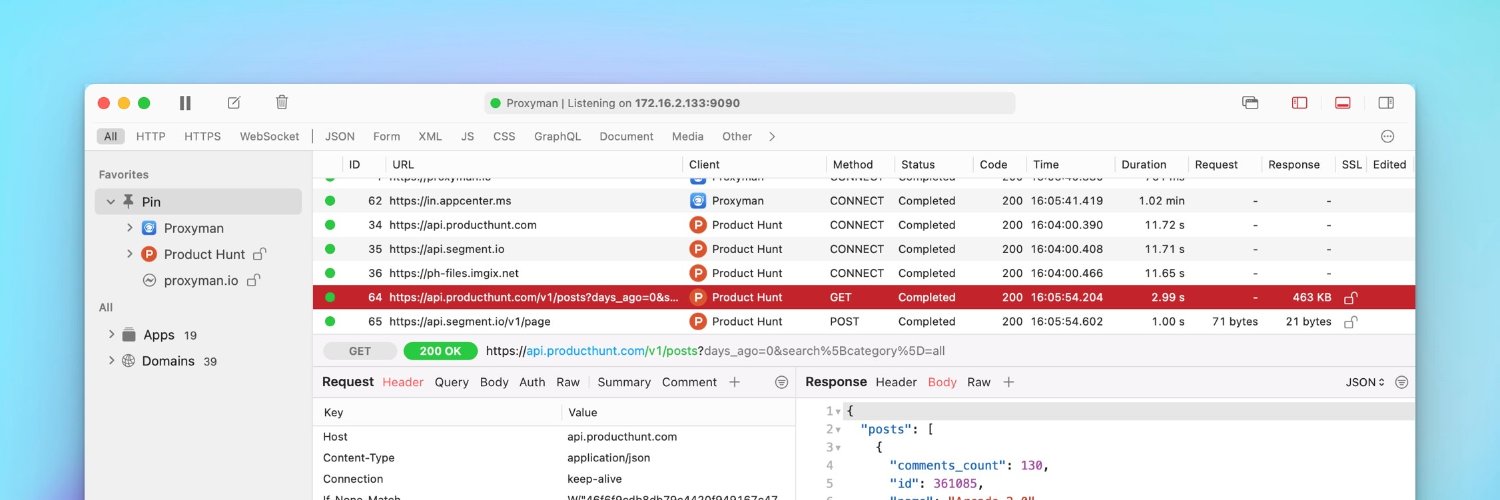1500x500 pixels.
Task: Click the Apps stack icon
Action: 129,335
